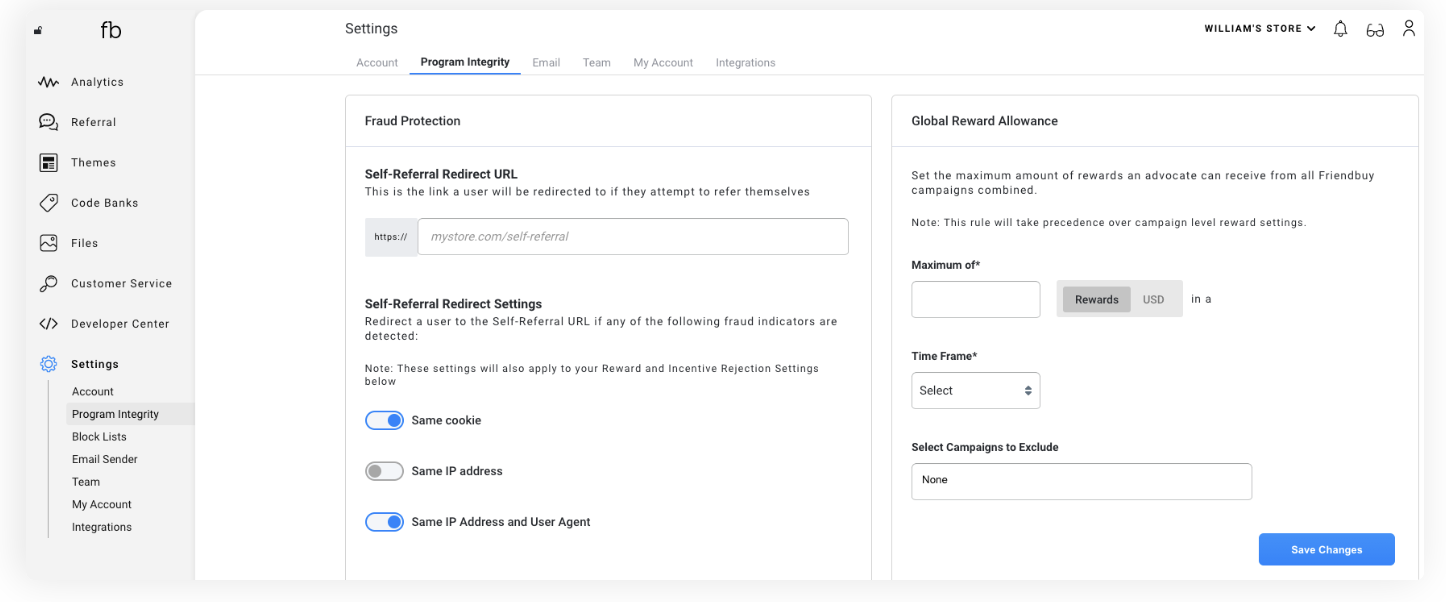Disable the Same cookie toggle
Screen dimensions: 1446x602
point(384,421)
